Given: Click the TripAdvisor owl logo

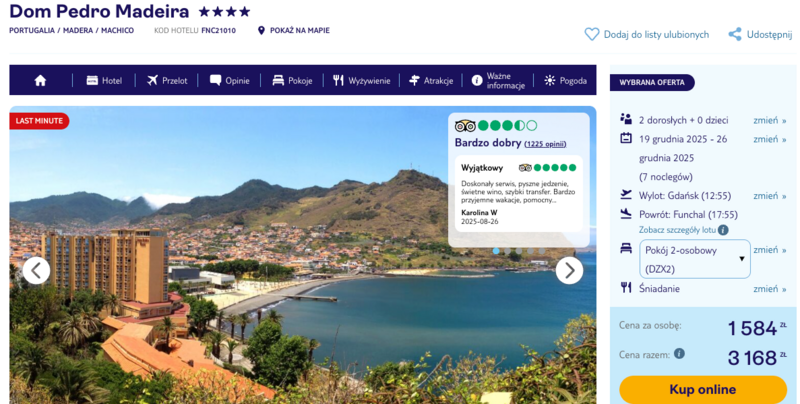Looking at the screenshot, I should coord(465,126).
